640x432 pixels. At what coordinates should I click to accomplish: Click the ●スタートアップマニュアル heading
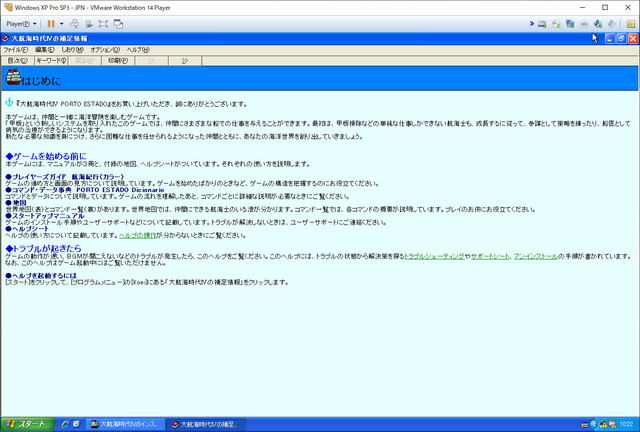45,216
